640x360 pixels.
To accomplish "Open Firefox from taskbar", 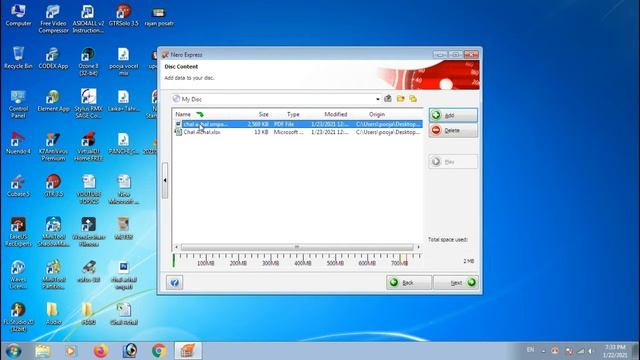I will 100,351.
